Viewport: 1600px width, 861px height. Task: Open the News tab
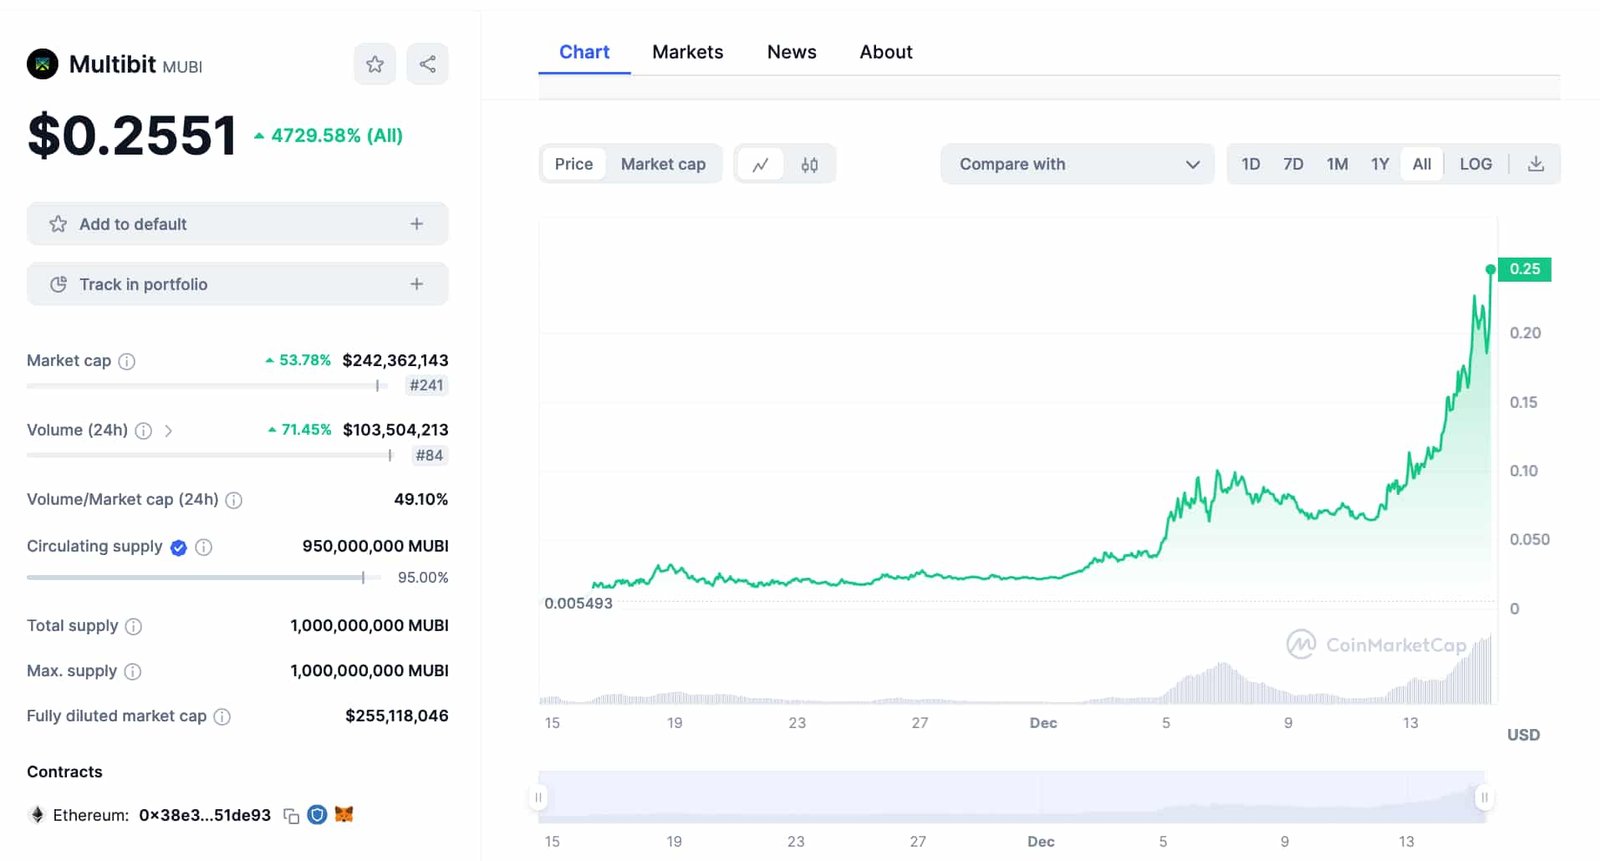coord(792,52)
